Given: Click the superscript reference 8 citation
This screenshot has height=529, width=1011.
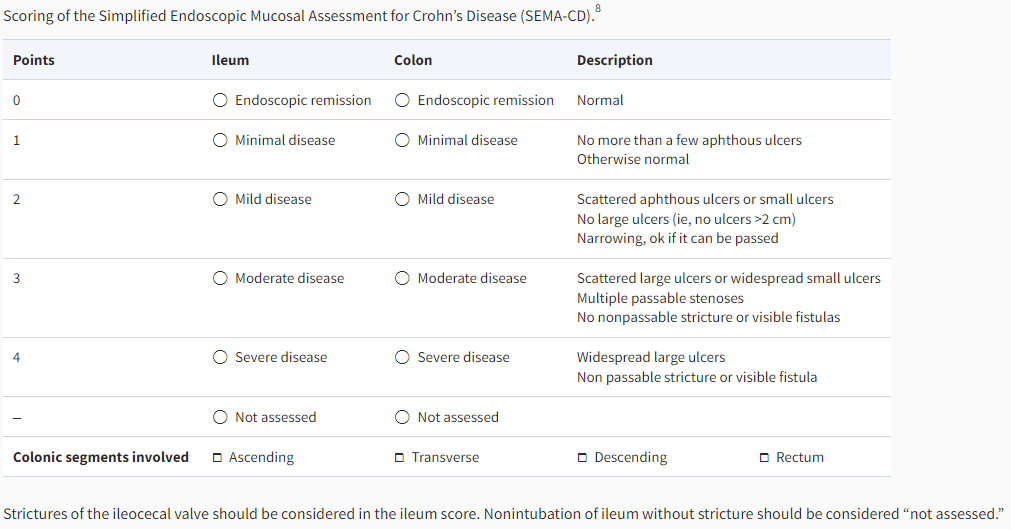Looking at the screenshot, I should (x=599, y=9).
